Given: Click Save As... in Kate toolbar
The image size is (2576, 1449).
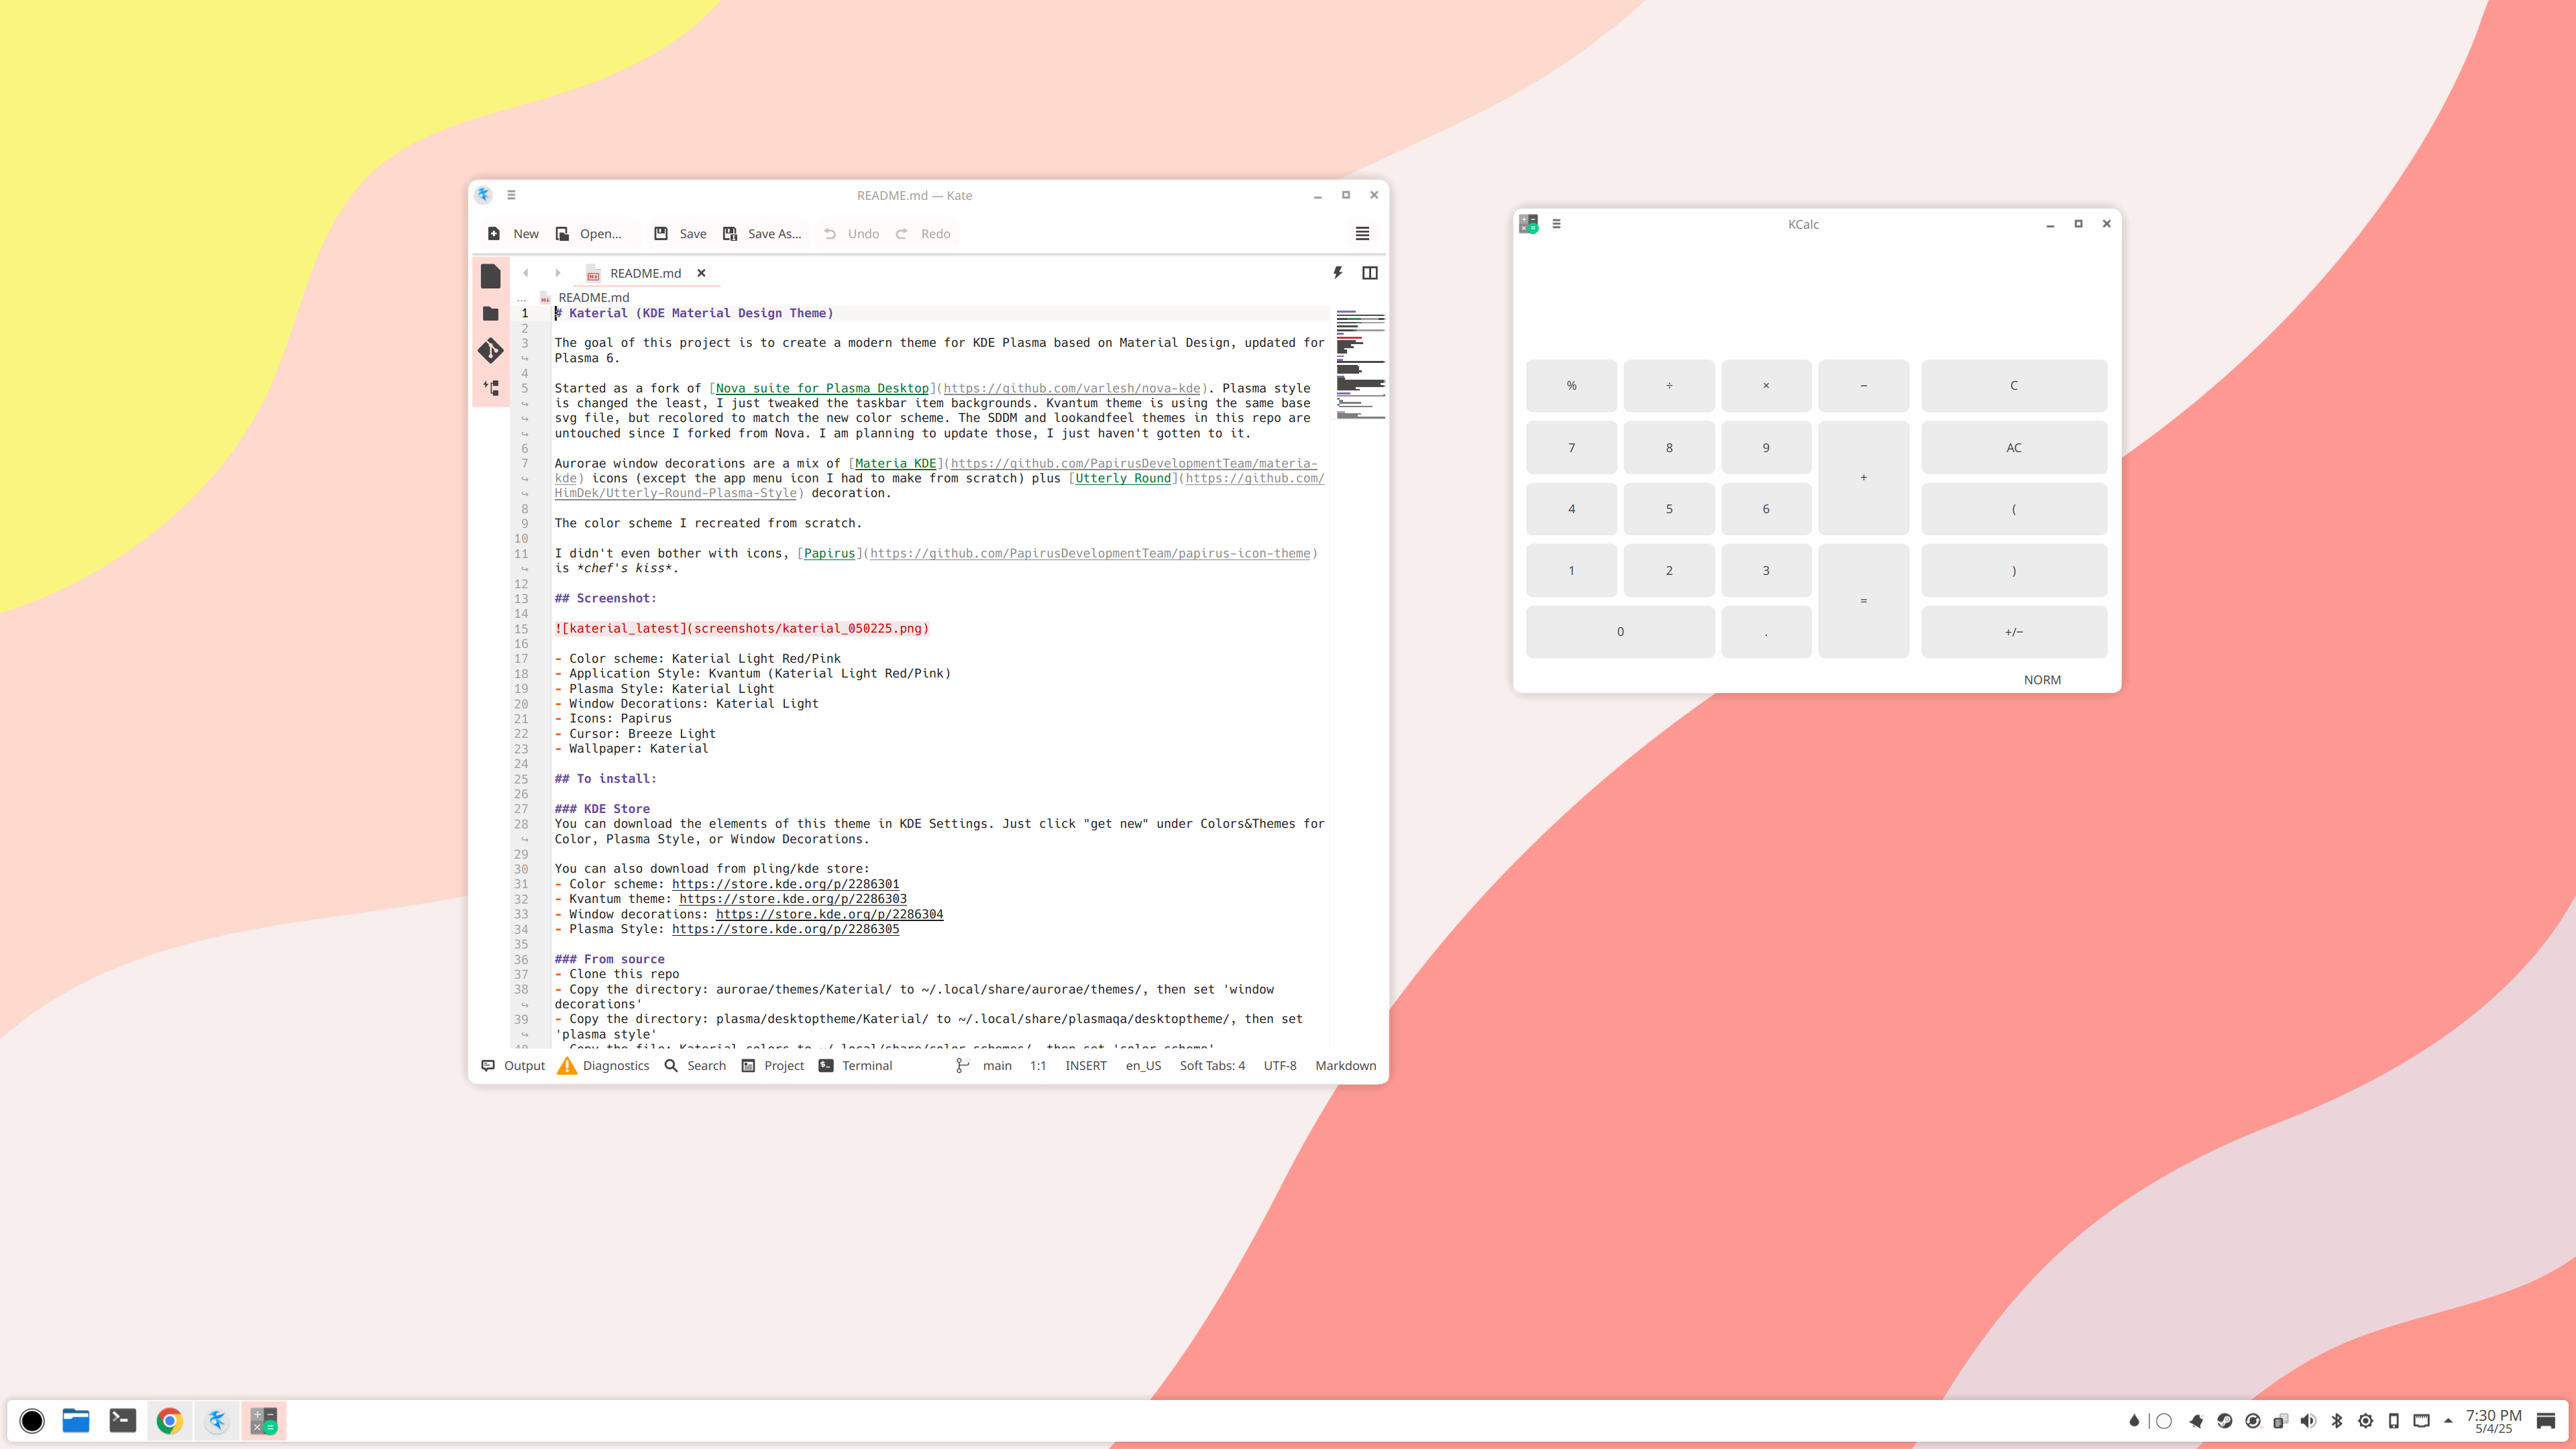Looking at the screenshot, I should (x=762, y=233).
